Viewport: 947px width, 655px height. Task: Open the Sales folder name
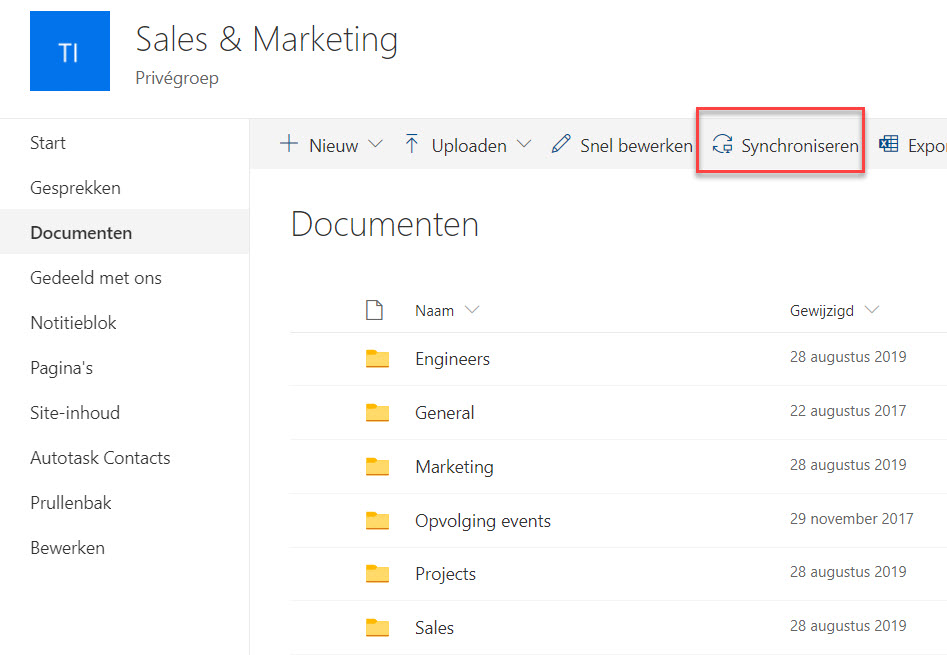(434, 628)
